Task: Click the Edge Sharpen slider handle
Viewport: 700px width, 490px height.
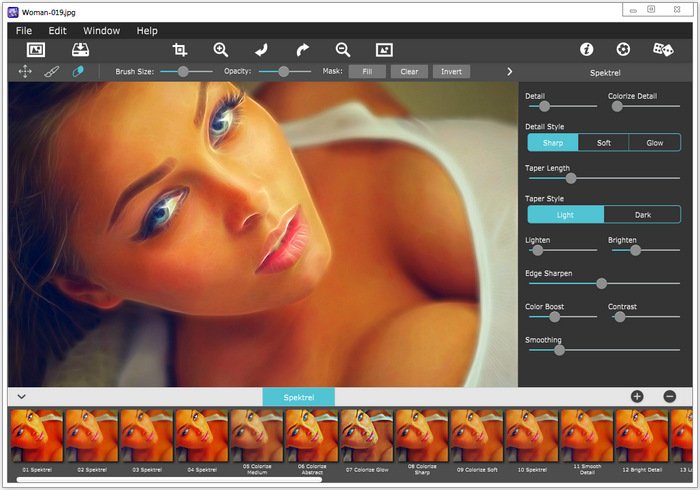Action: pos(601,283)
